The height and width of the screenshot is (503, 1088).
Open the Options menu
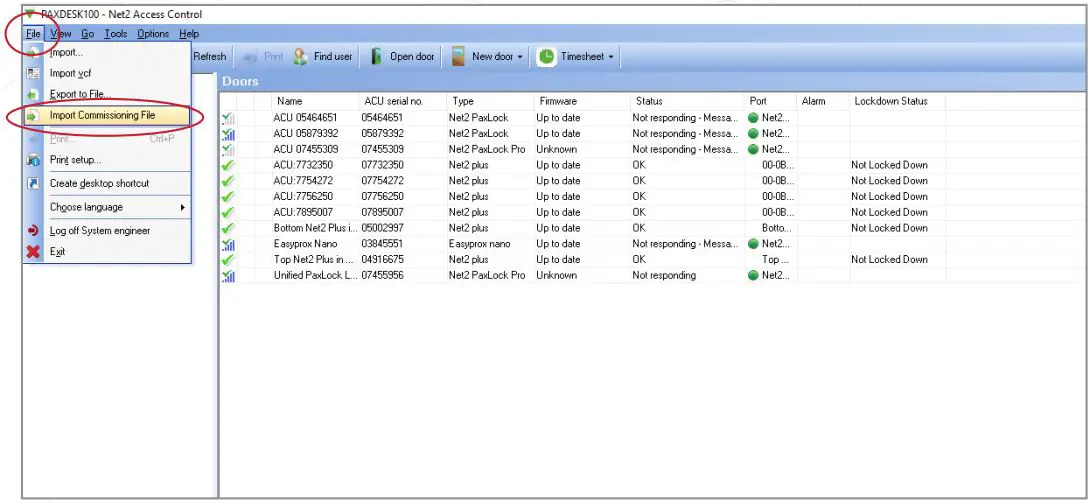tap(153, 33)
